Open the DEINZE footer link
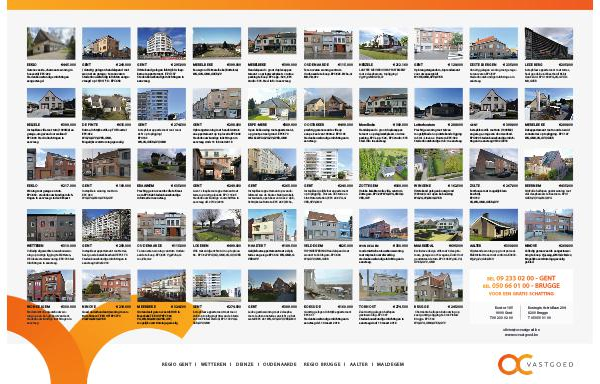600x384 pixels. [x=245, y=364]
